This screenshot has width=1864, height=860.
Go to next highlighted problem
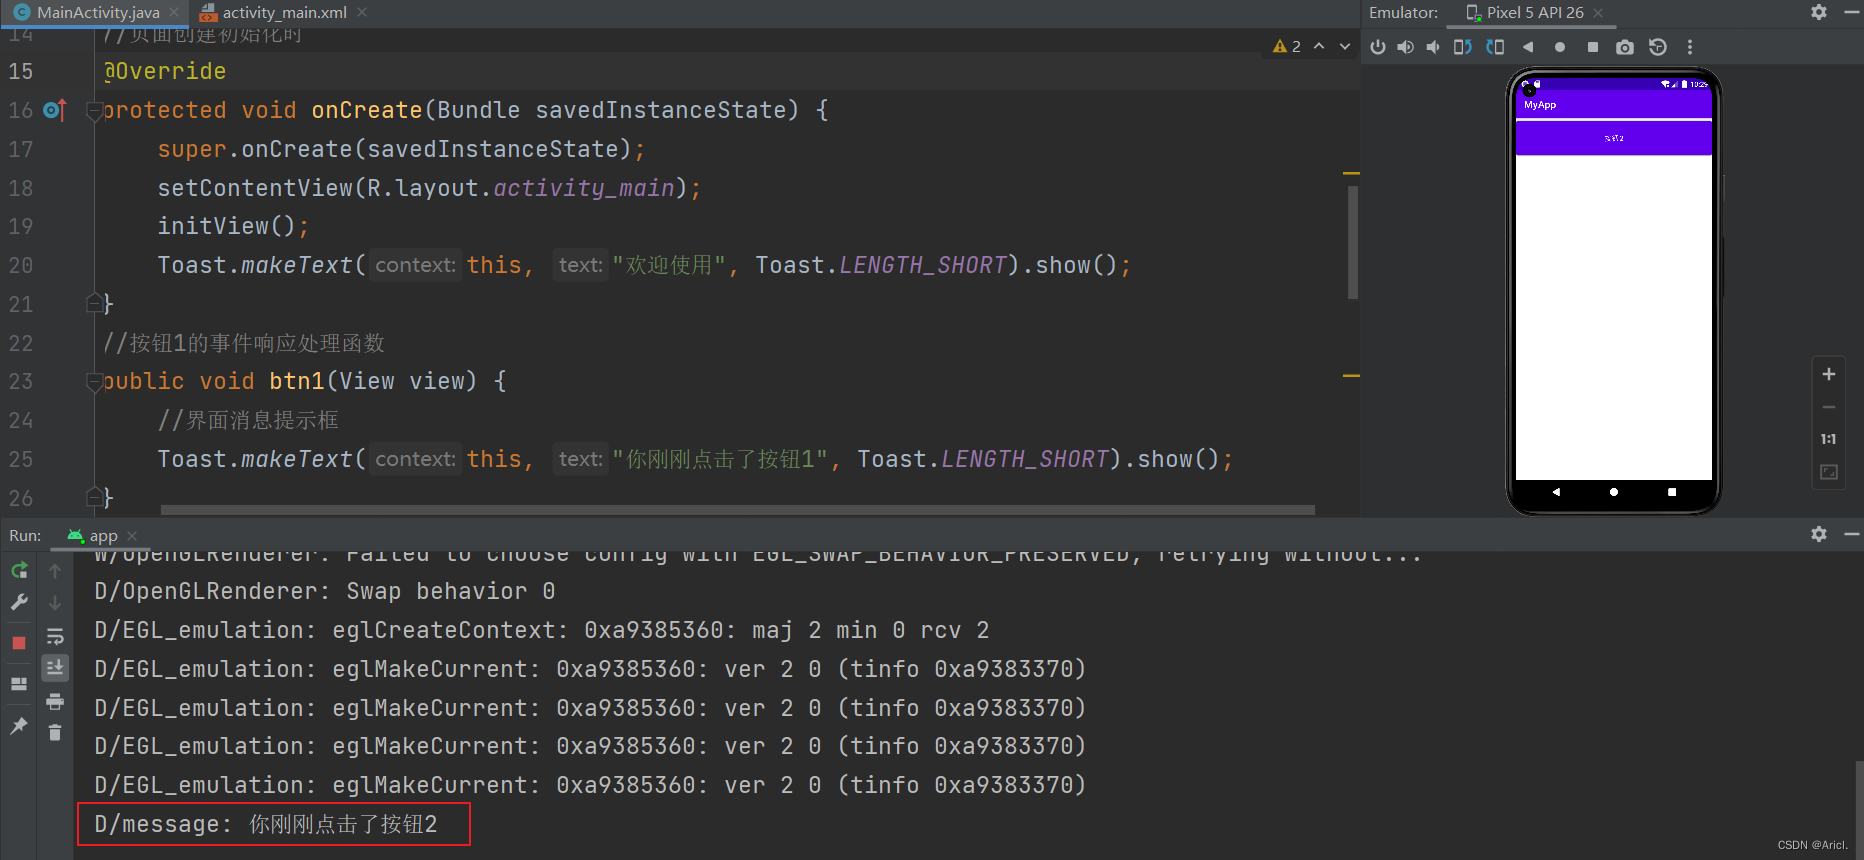coord(1345,46)
